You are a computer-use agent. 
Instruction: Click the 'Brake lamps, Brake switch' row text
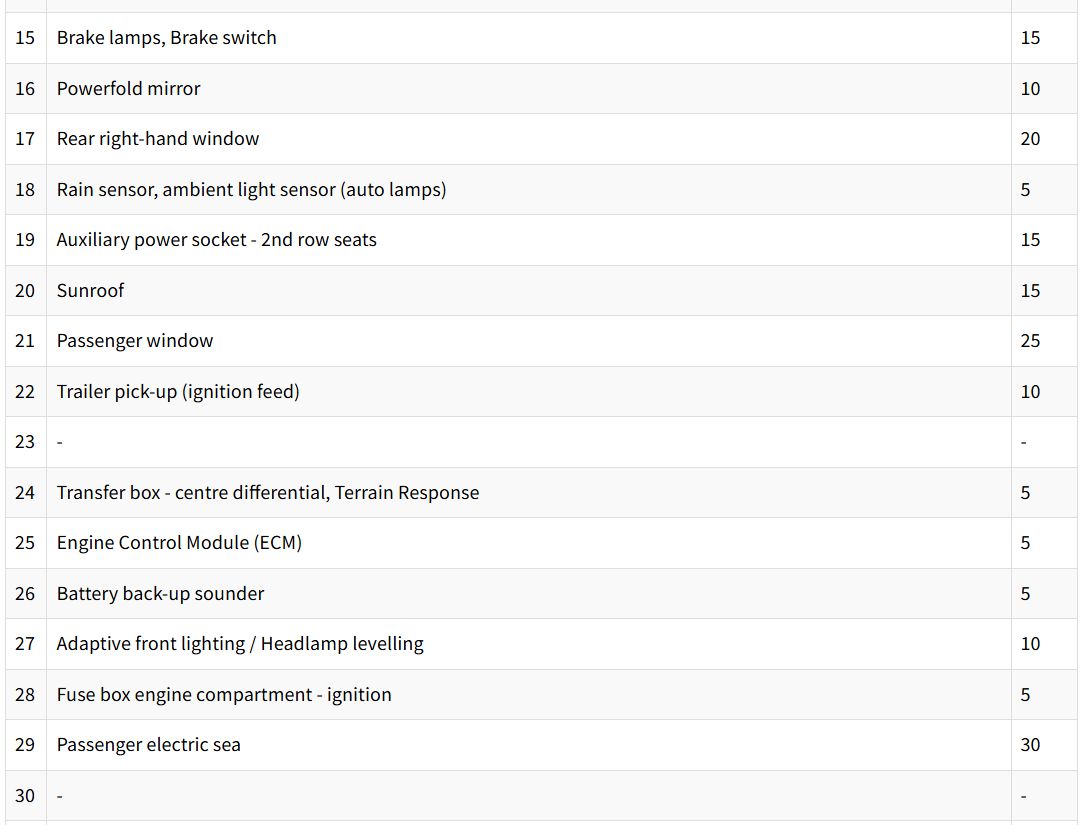pos(166,38)
